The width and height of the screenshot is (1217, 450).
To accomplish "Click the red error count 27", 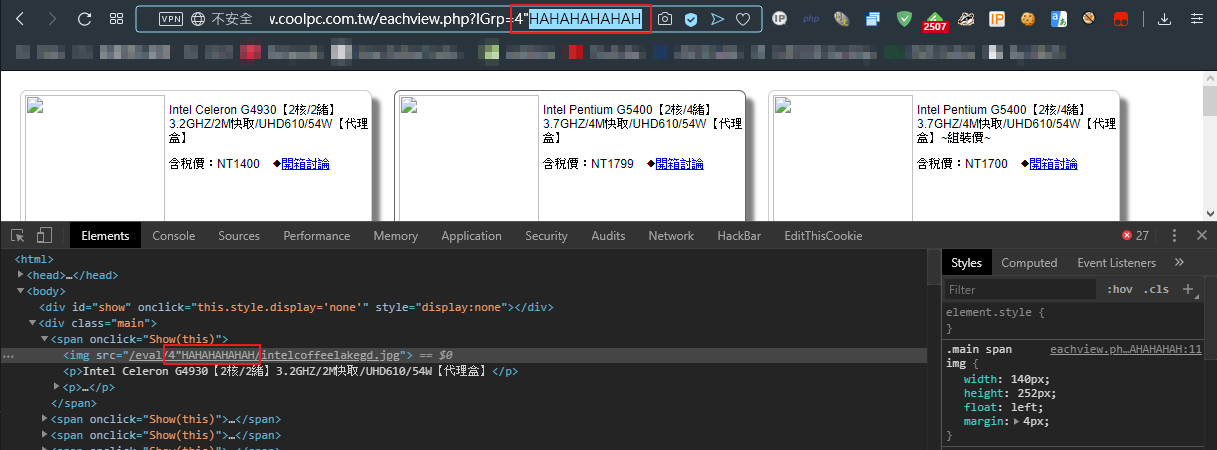I will click(x=1135, y=236).
